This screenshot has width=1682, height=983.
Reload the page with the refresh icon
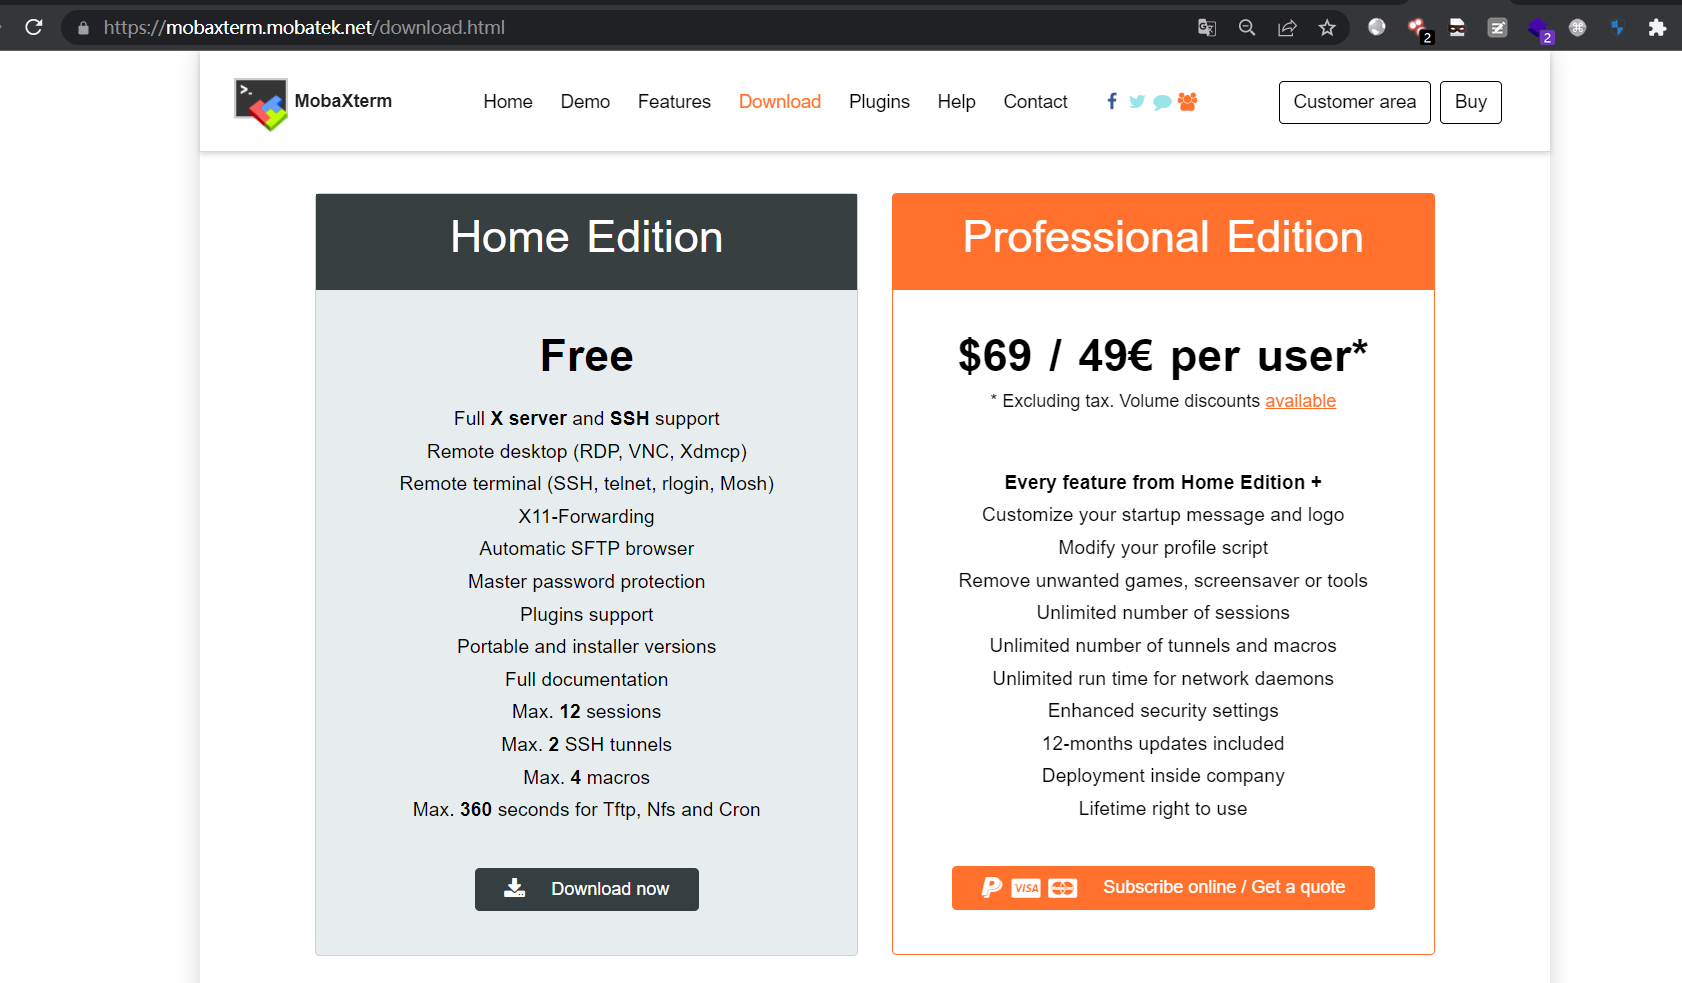[x=34, y=27]
